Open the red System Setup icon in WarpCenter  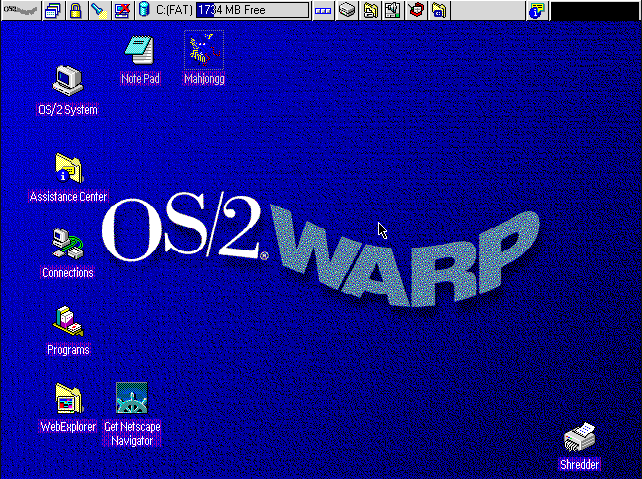416,10
